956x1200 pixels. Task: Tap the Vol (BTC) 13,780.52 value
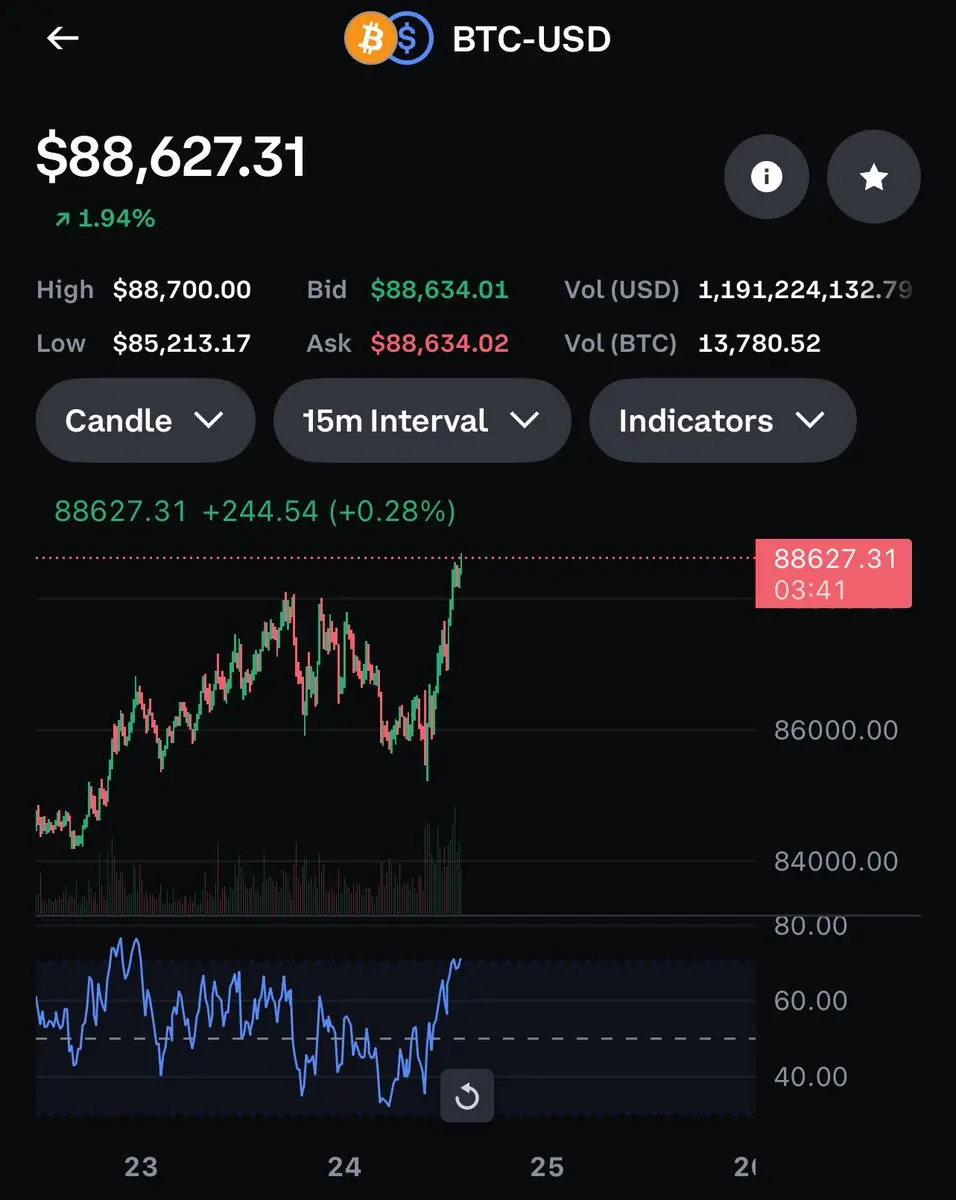(759, 343)
